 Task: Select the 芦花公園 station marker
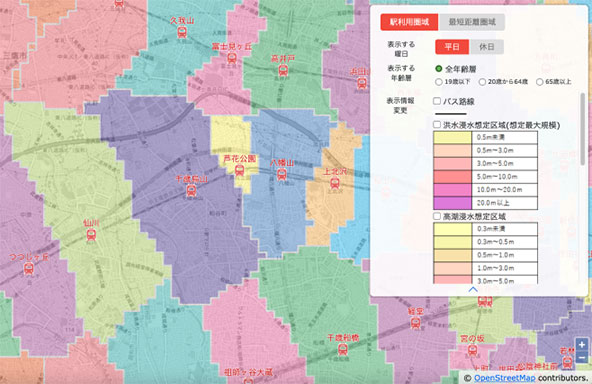[239, 170]
